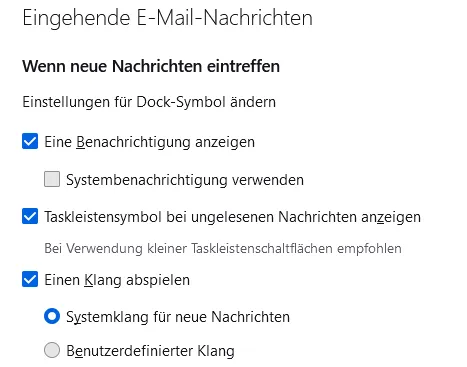Select the 'Systemklang für neue Nachrichten' radio button
Image resolution: width=467 pixels, height=367 pixels.
pyautogui.click(x=52, y=316)
